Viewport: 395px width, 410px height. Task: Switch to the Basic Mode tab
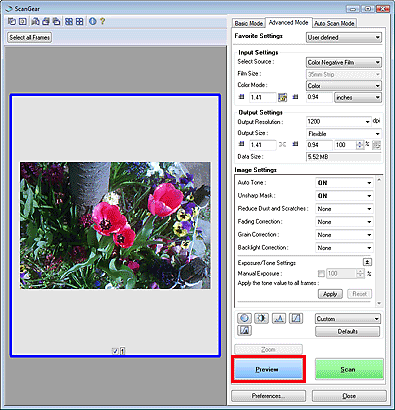tap(249, 23)
